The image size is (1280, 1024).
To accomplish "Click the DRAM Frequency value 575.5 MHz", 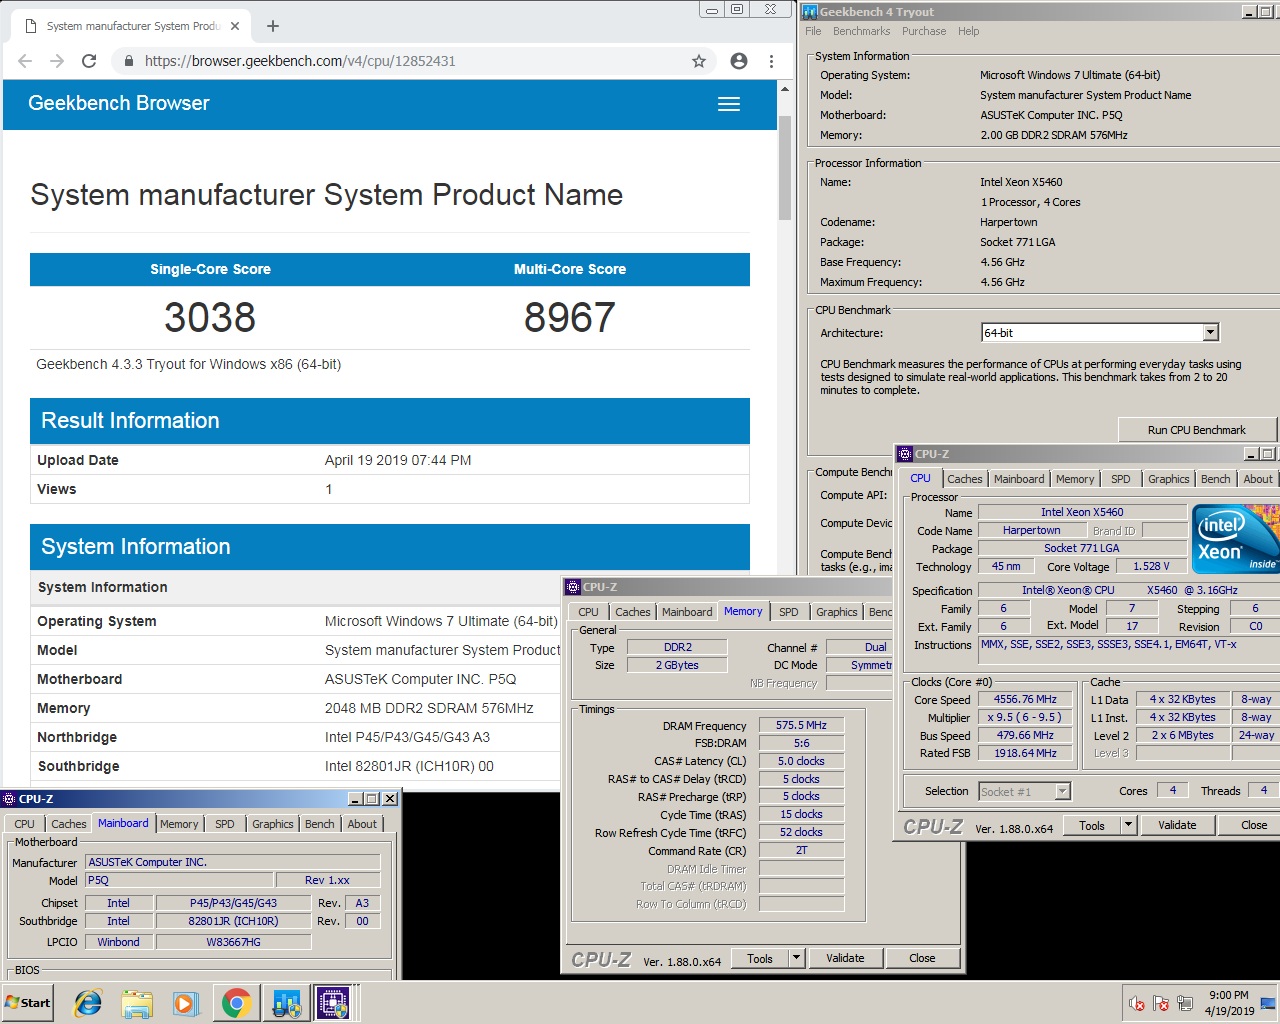I will pos(801,726).
